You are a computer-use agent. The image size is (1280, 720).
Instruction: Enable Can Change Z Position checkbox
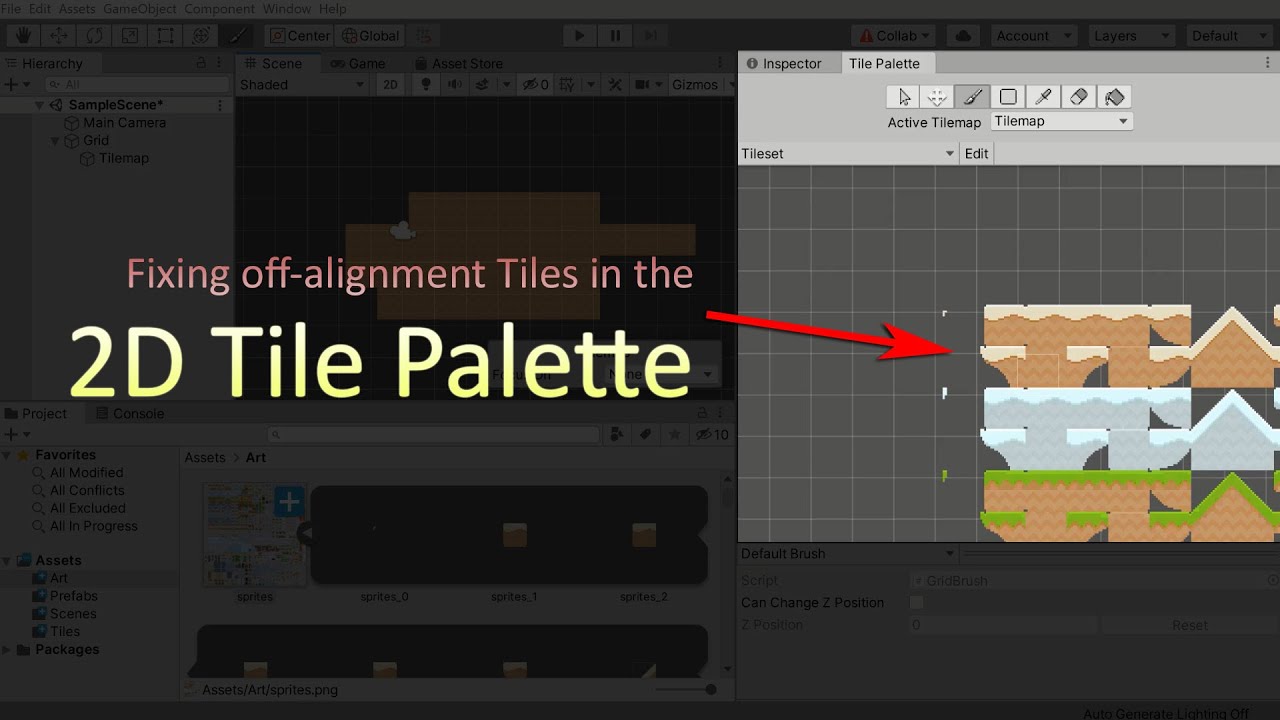pos(916,603)
